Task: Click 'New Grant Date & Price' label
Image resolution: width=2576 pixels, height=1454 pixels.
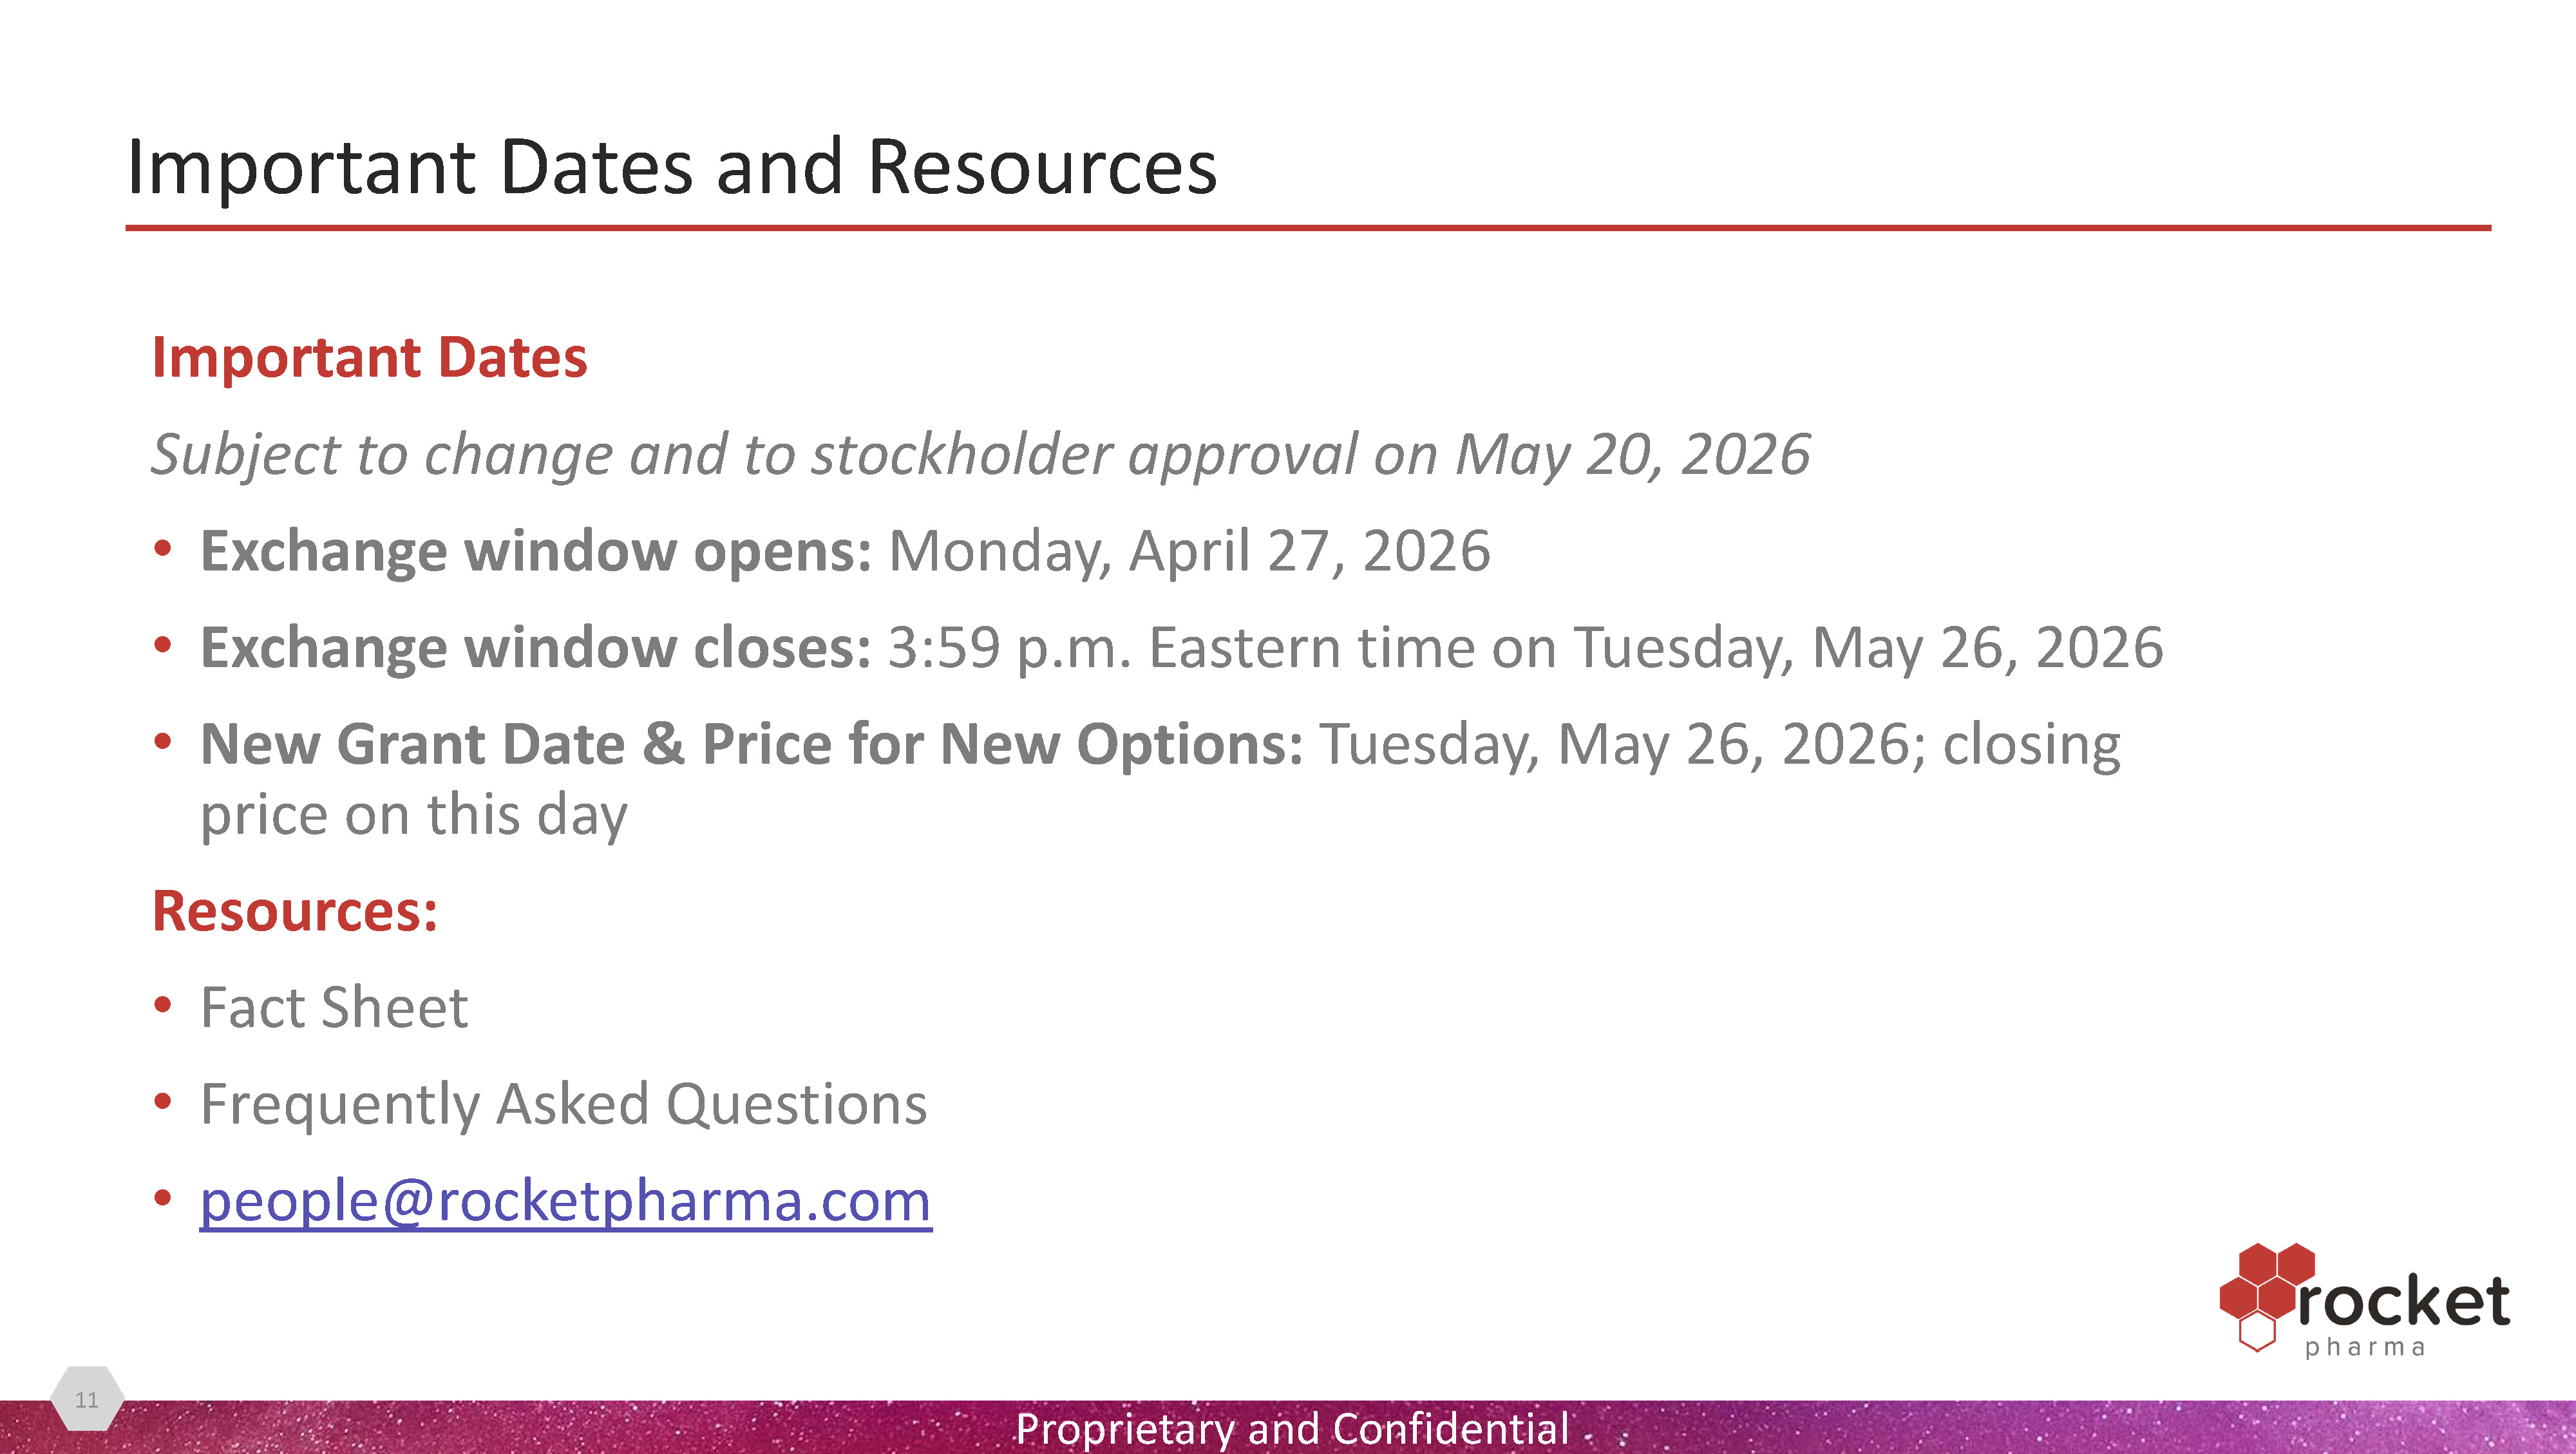Action: [751, 744]
